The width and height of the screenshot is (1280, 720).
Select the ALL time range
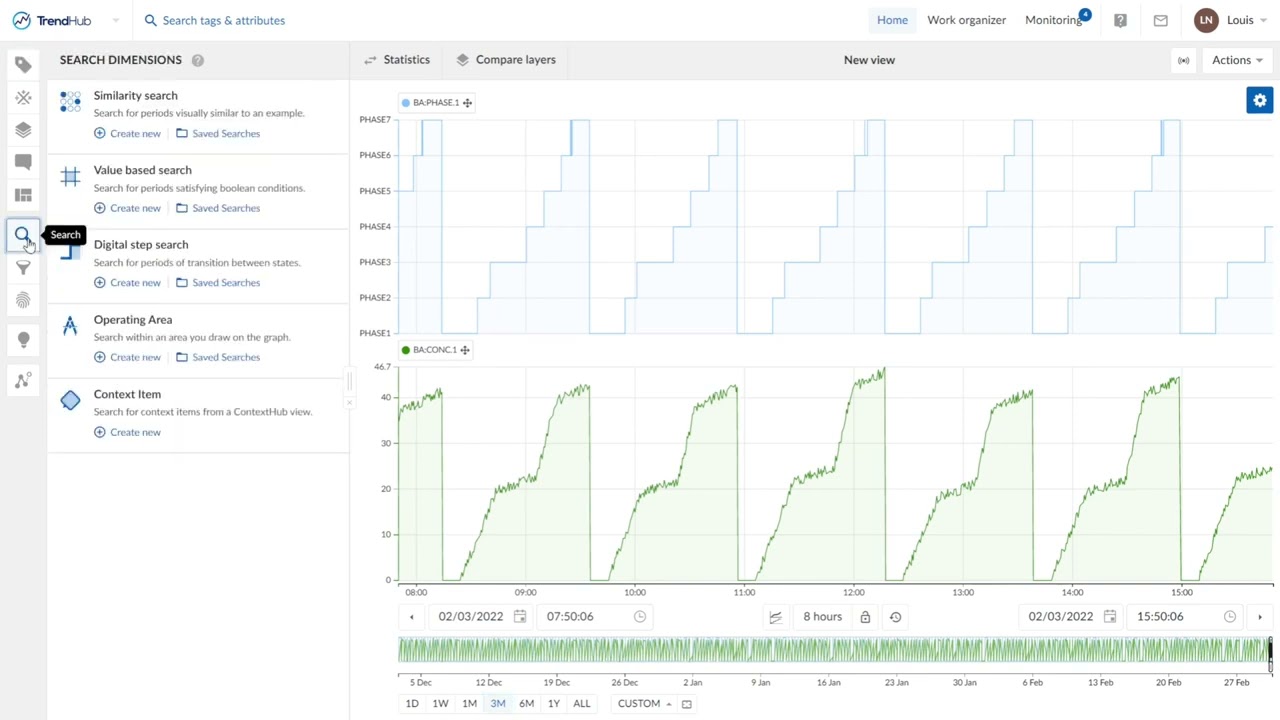581,704
